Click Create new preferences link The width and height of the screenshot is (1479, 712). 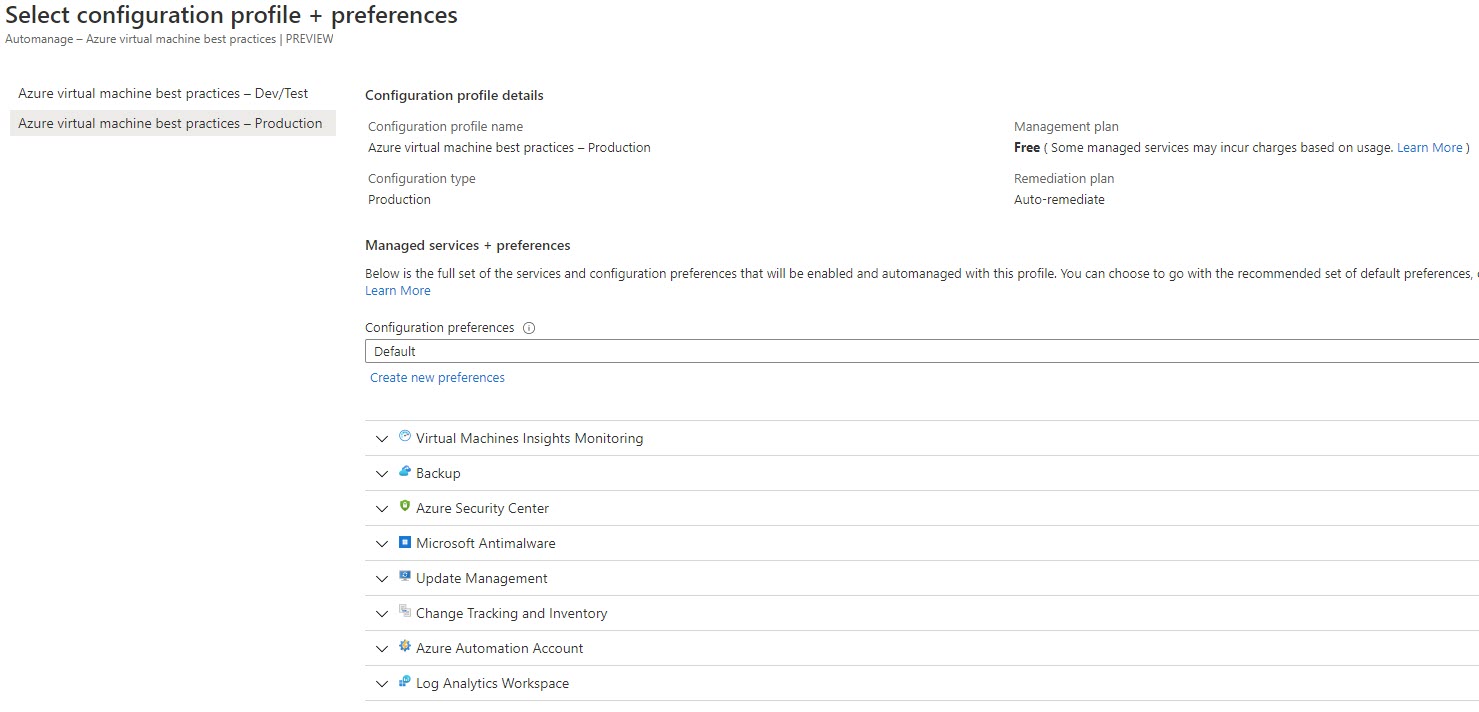click(x=437, y=378)
